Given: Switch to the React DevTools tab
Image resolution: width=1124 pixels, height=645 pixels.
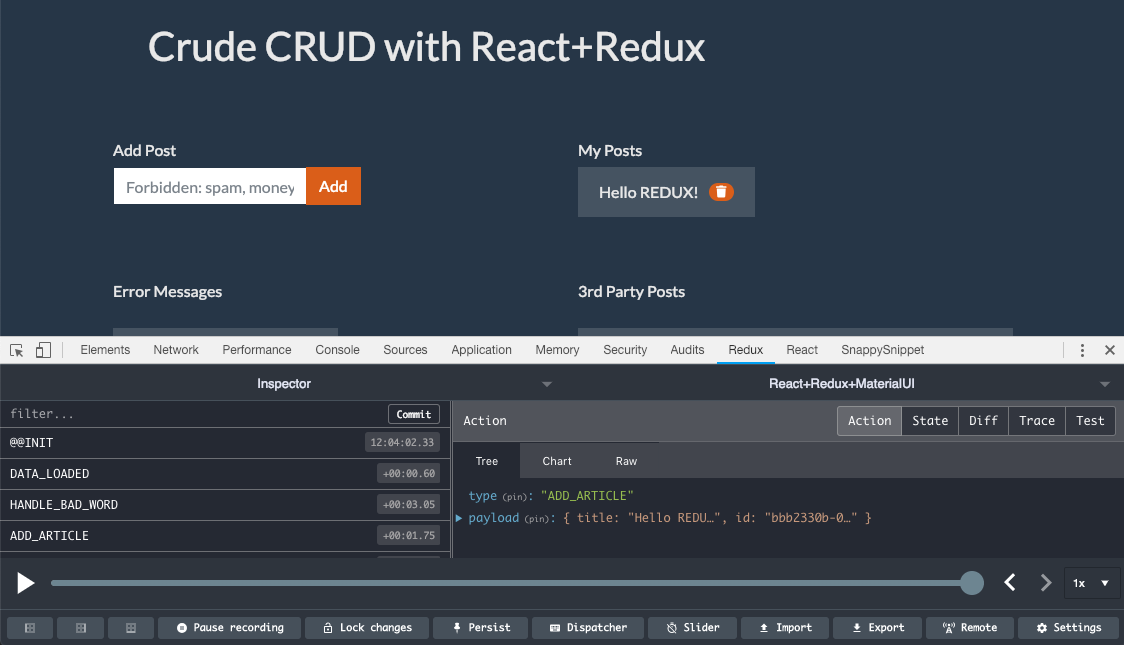Looking at the screenshot, I should pos(802,350).
